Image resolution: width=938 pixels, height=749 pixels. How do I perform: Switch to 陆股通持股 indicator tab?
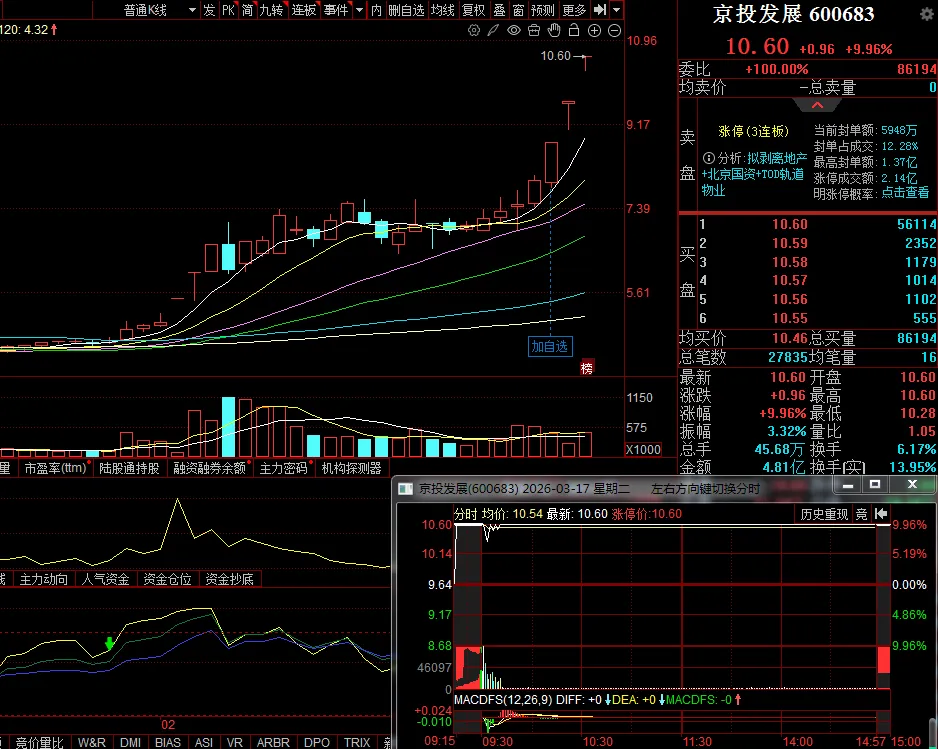tap(129, 468)
